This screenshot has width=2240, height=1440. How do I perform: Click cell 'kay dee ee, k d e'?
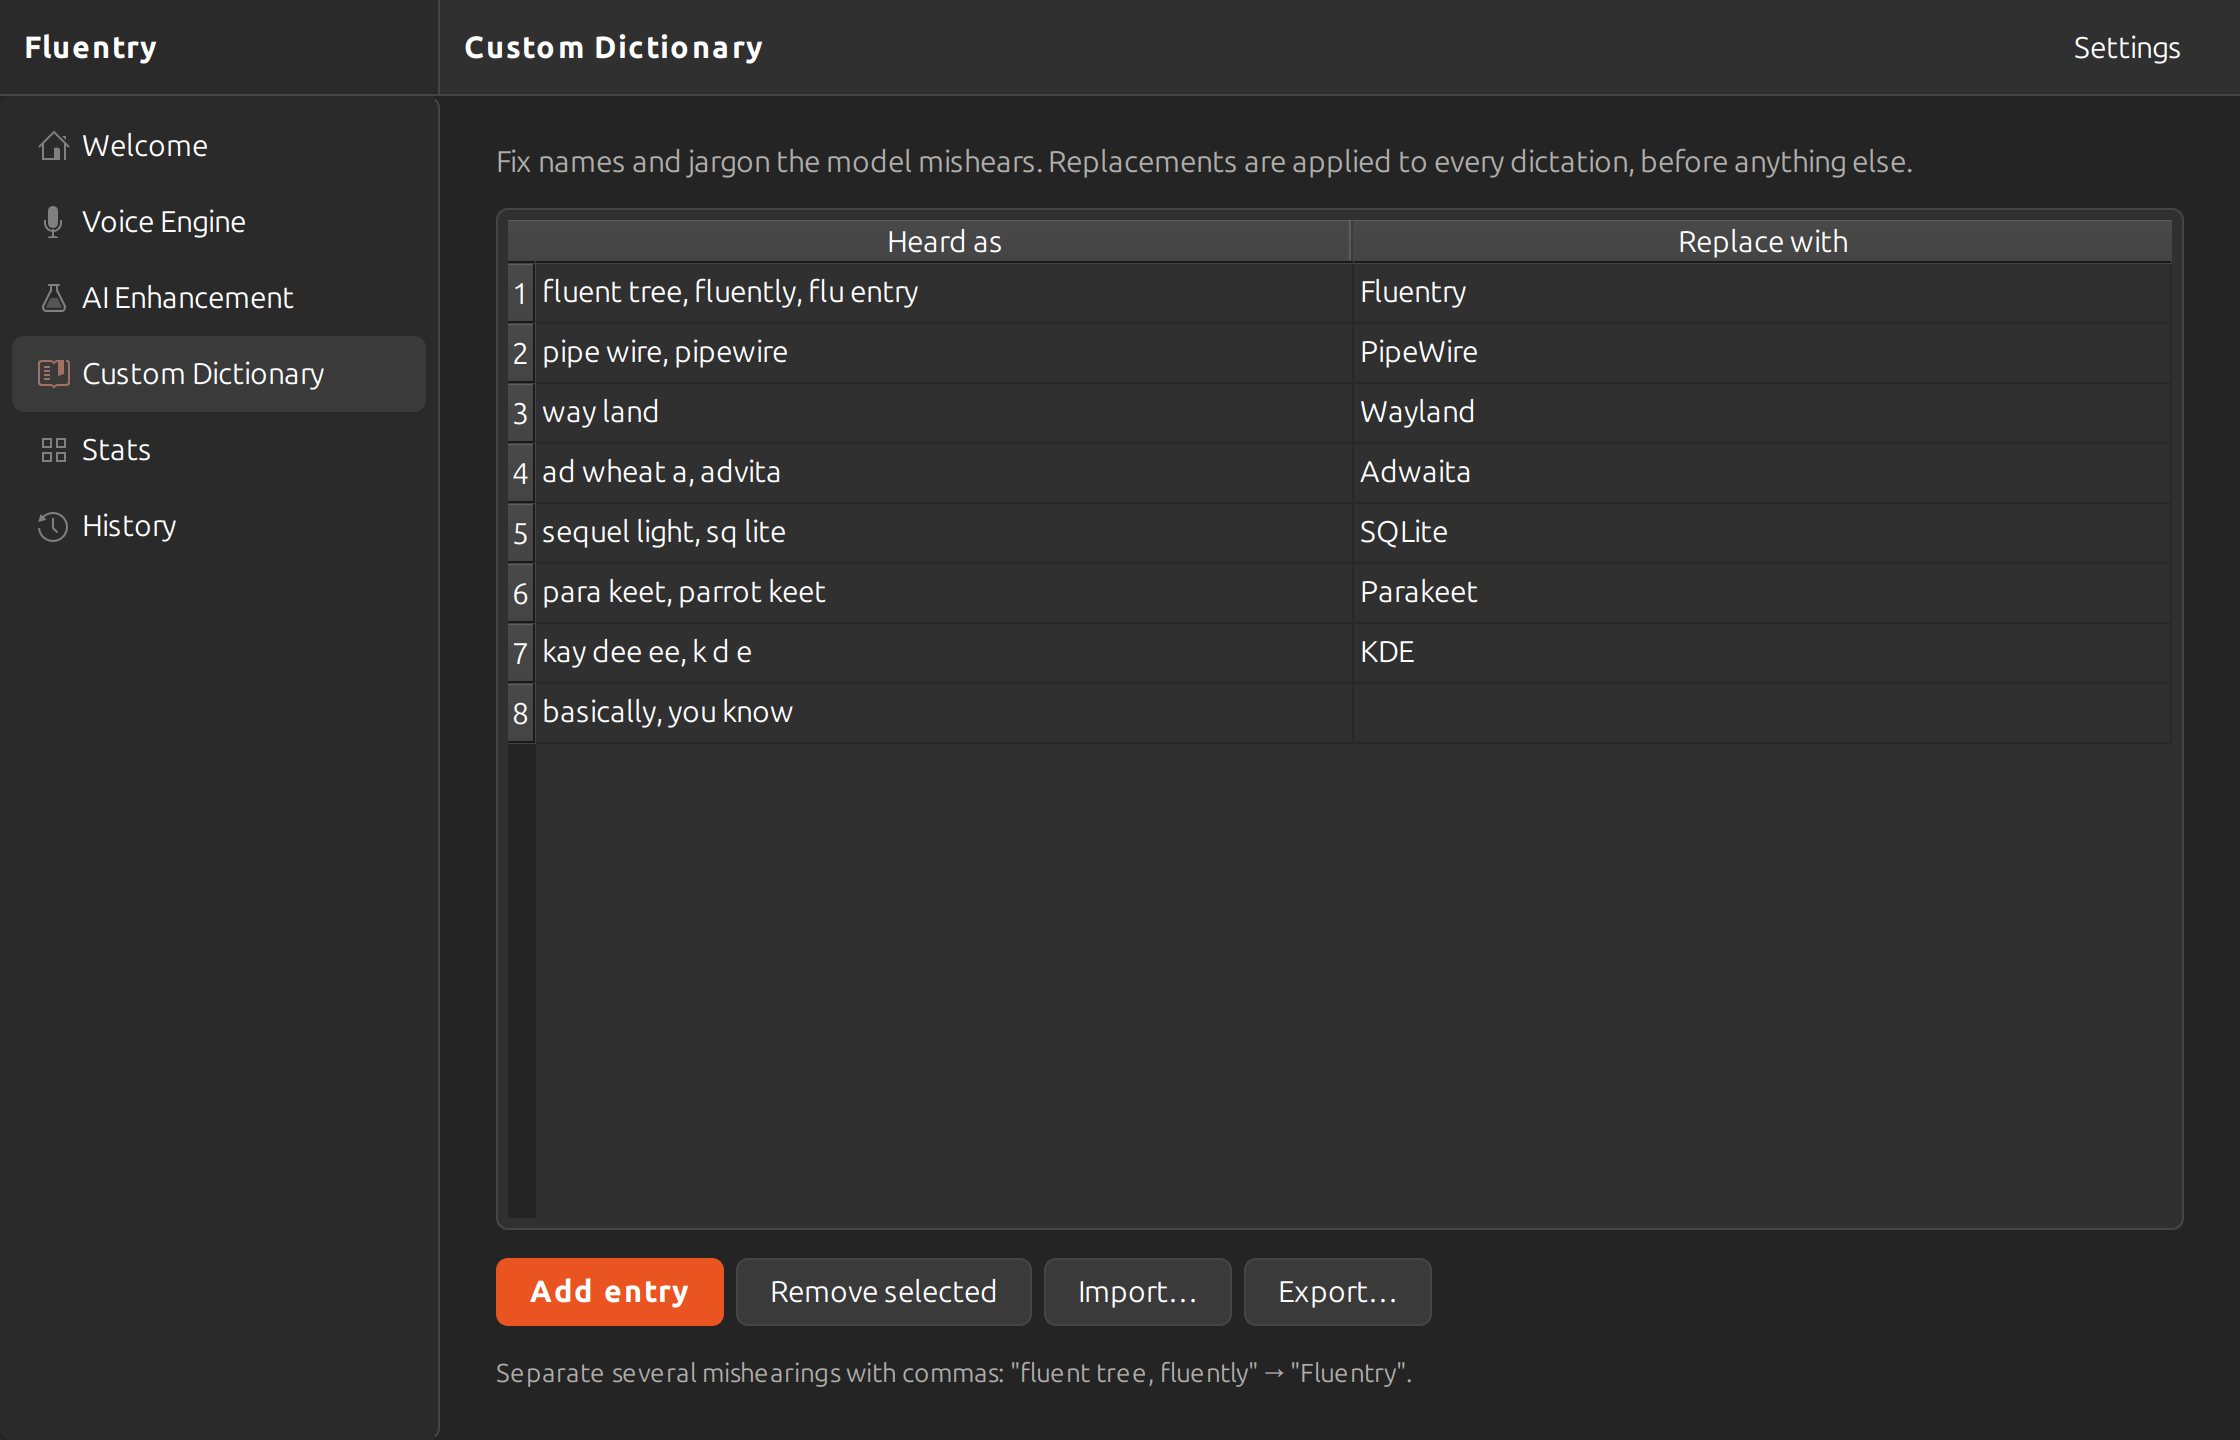click(x=944, y=653)
